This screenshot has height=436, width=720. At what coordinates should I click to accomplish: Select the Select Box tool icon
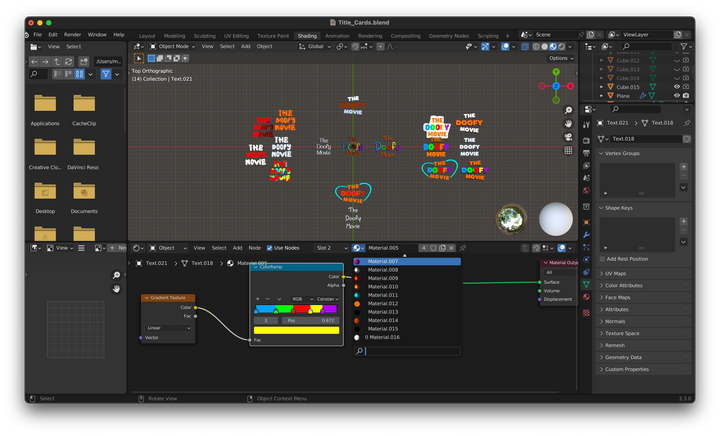[x=139, y=58]
